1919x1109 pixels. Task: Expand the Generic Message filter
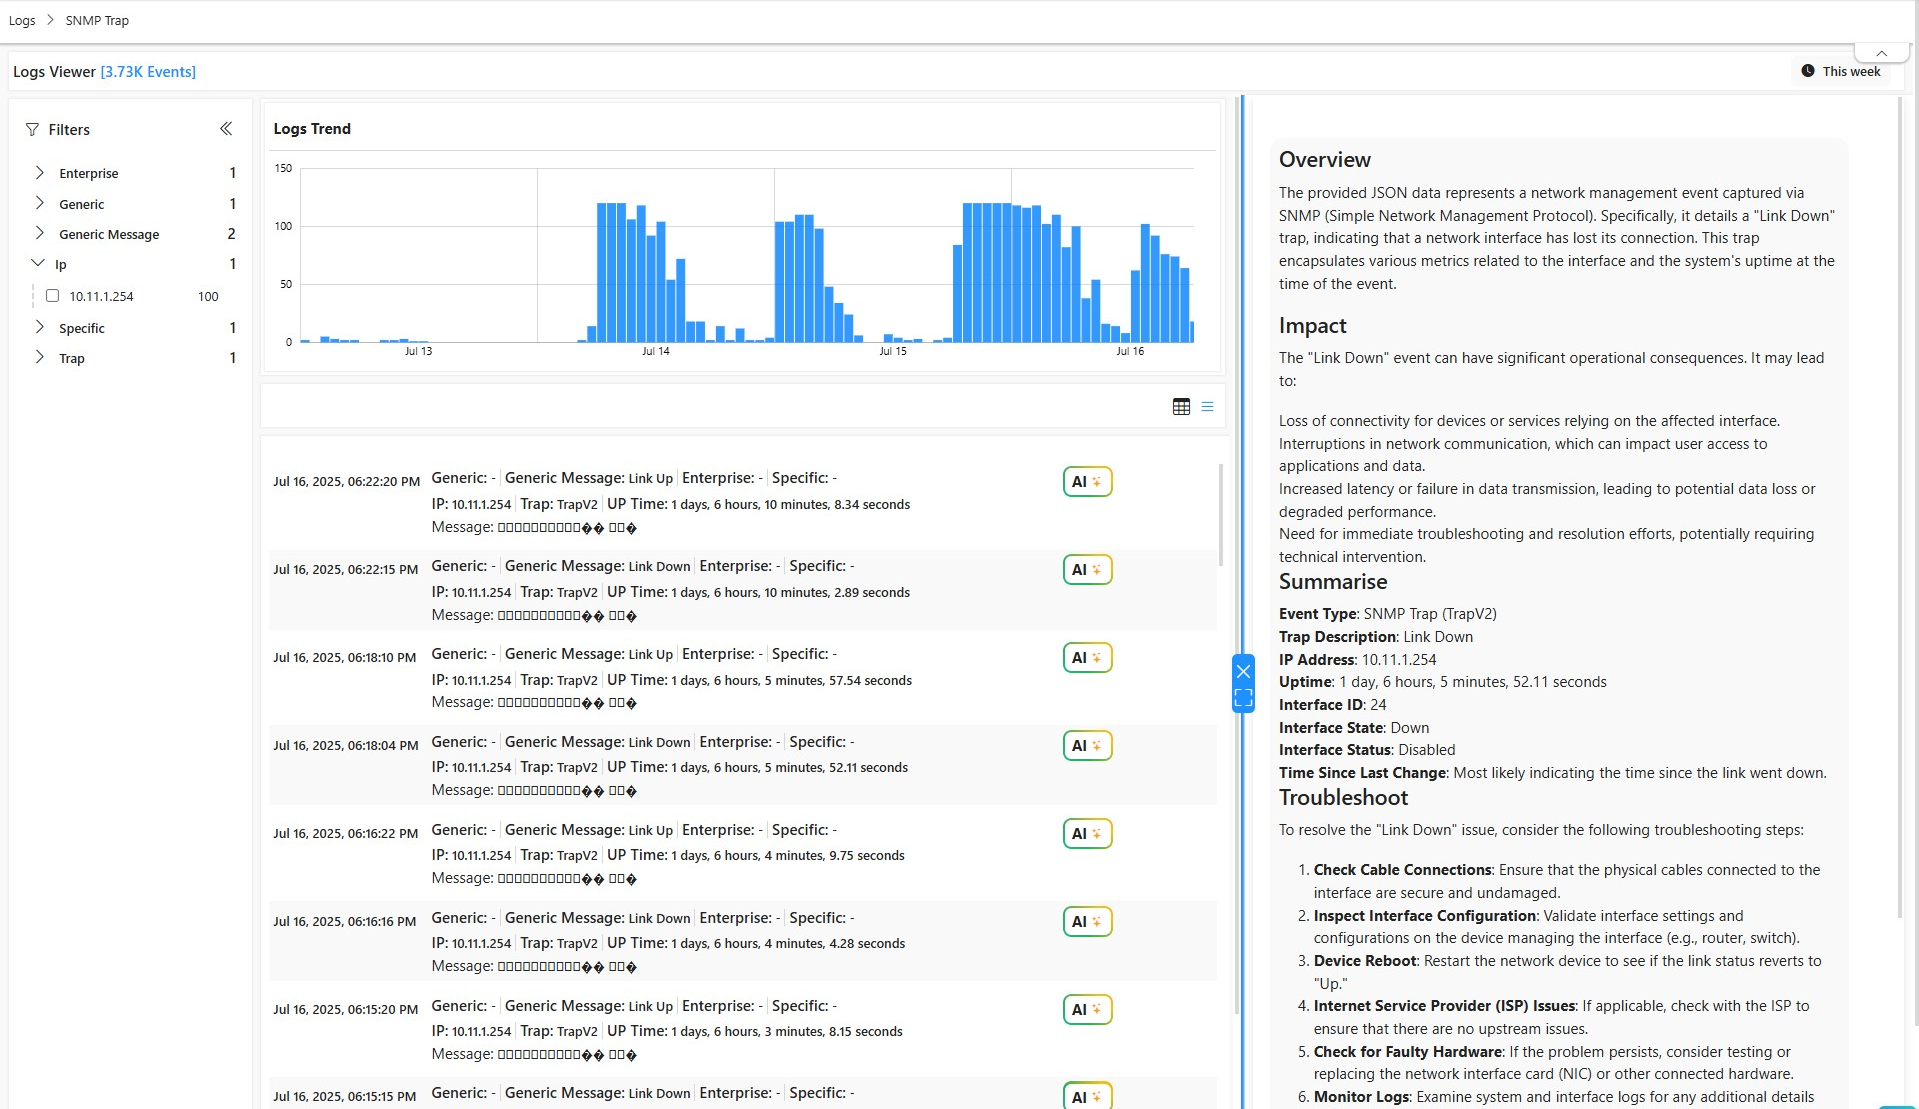[x=40, y=233]
